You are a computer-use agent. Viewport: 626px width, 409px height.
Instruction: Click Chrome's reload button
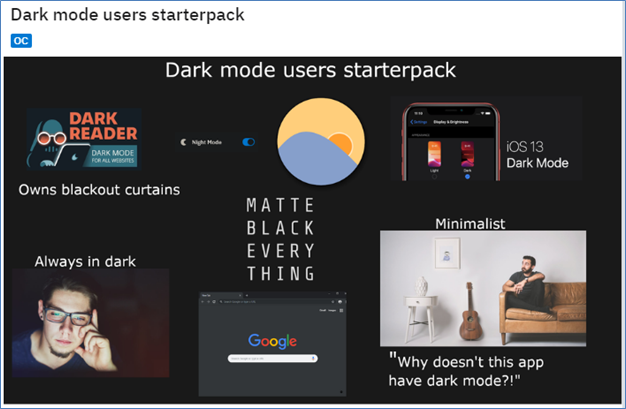point(214,302)
